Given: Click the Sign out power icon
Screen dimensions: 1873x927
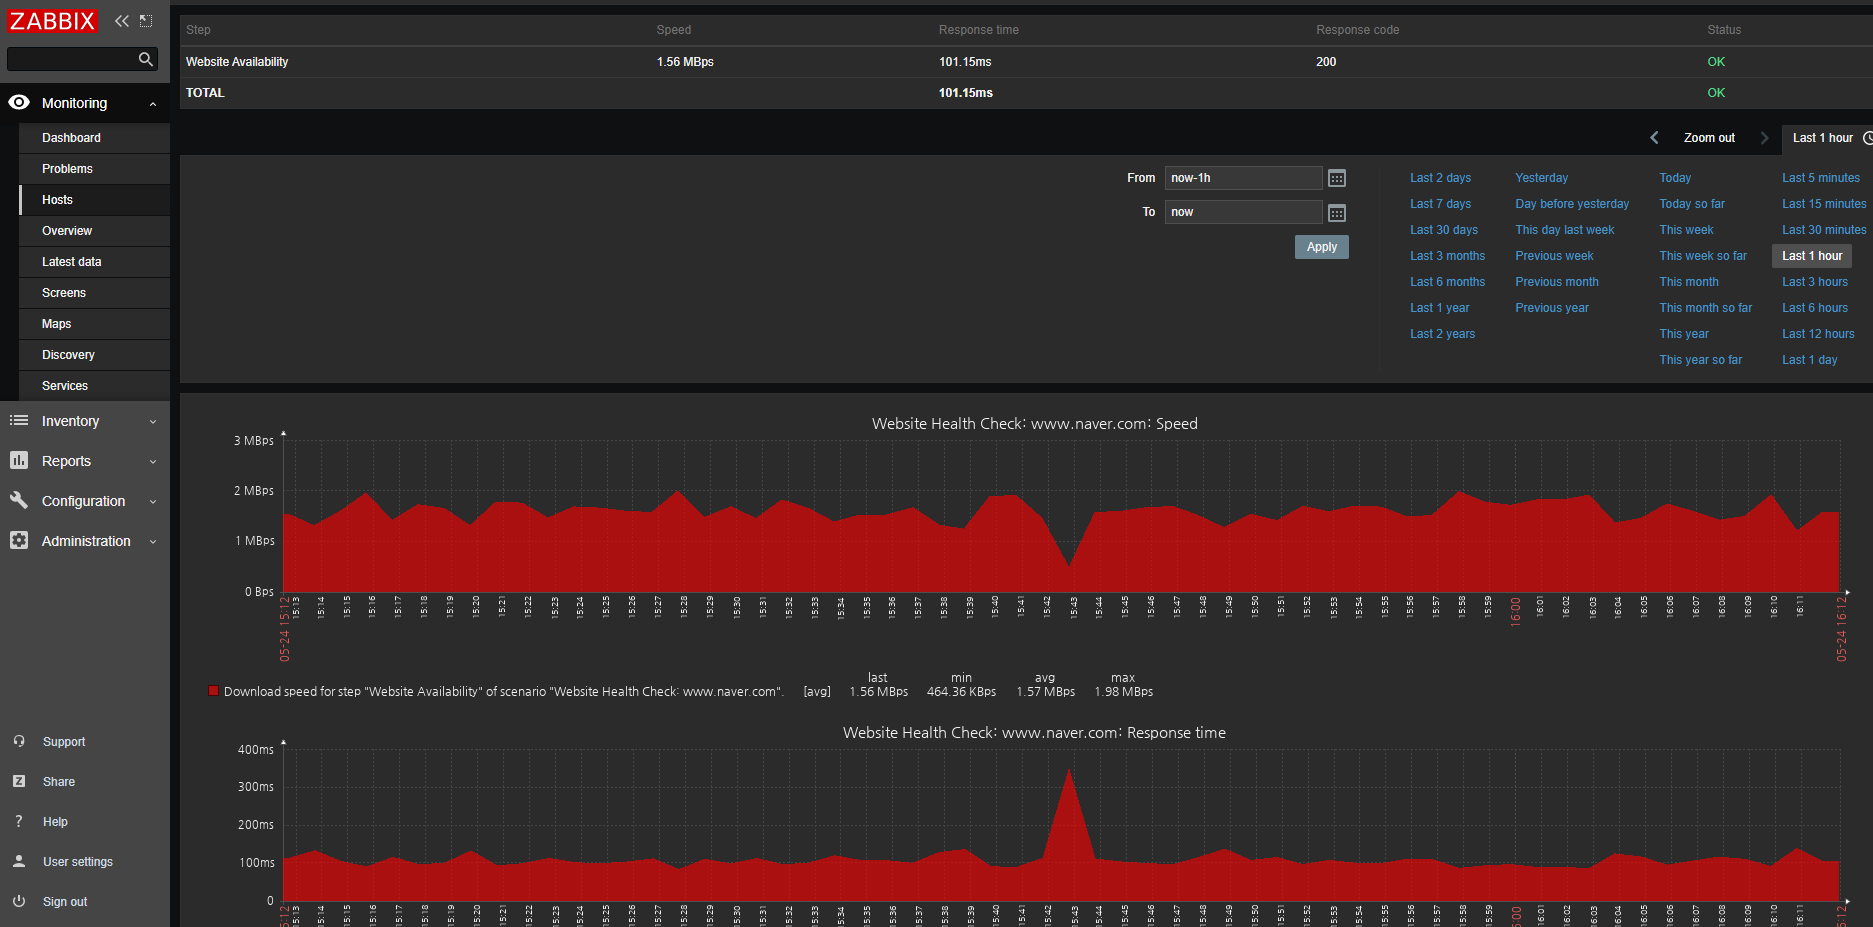Looking at the screenshot, I should pos(18,901).
